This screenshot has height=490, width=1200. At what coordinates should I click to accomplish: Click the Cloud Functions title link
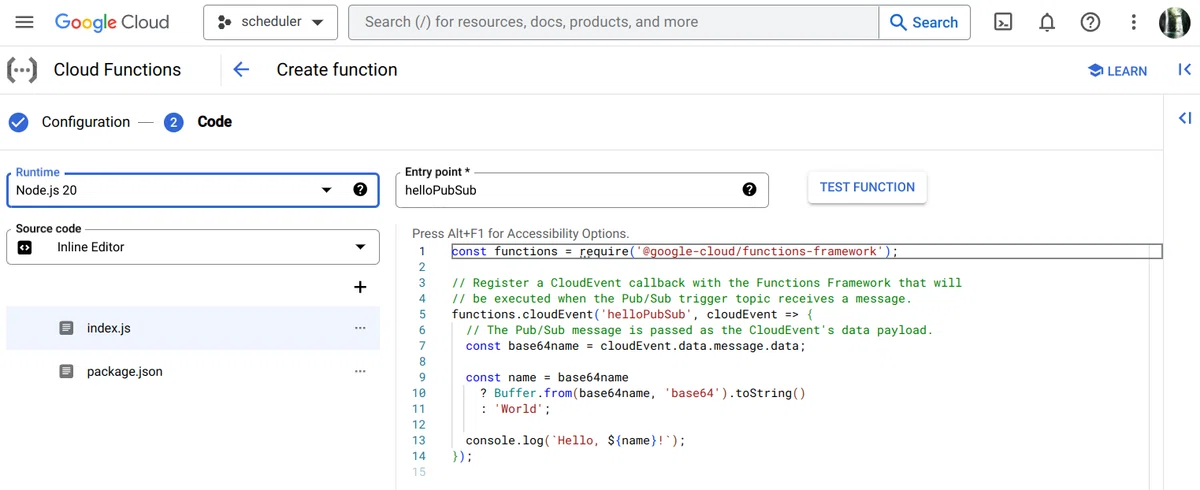pyautogui.click(x=117, y=70)
